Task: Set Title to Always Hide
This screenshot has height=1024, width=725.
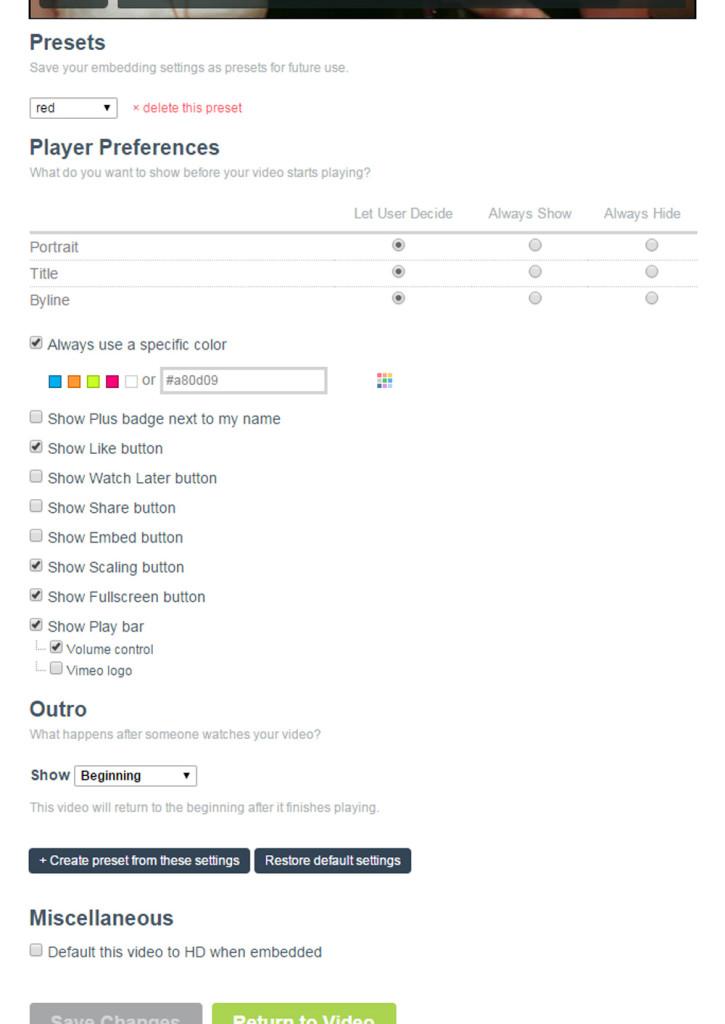Action: (652, 272)
